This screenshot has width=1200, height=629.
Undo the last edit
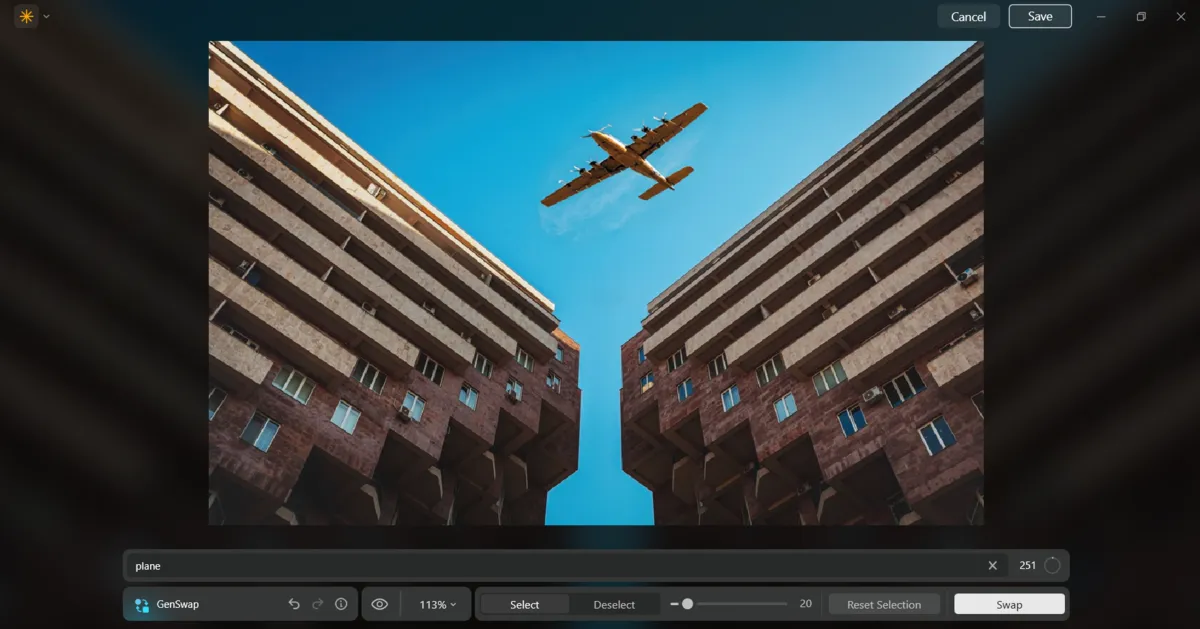293,604
